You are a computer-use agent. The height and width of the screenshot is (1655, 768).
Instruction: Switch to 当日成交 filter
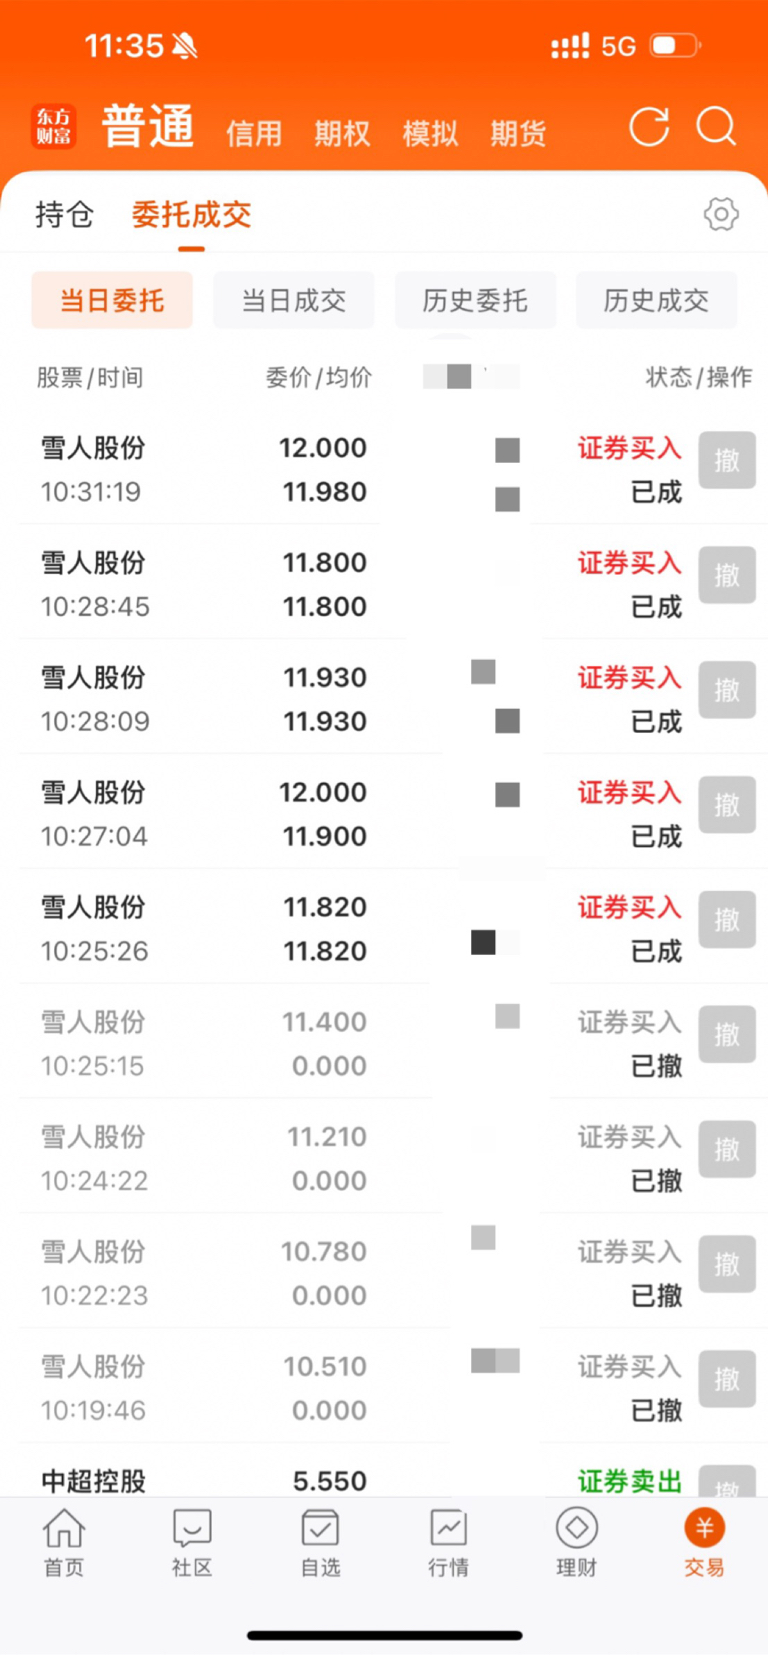point(294,300)
